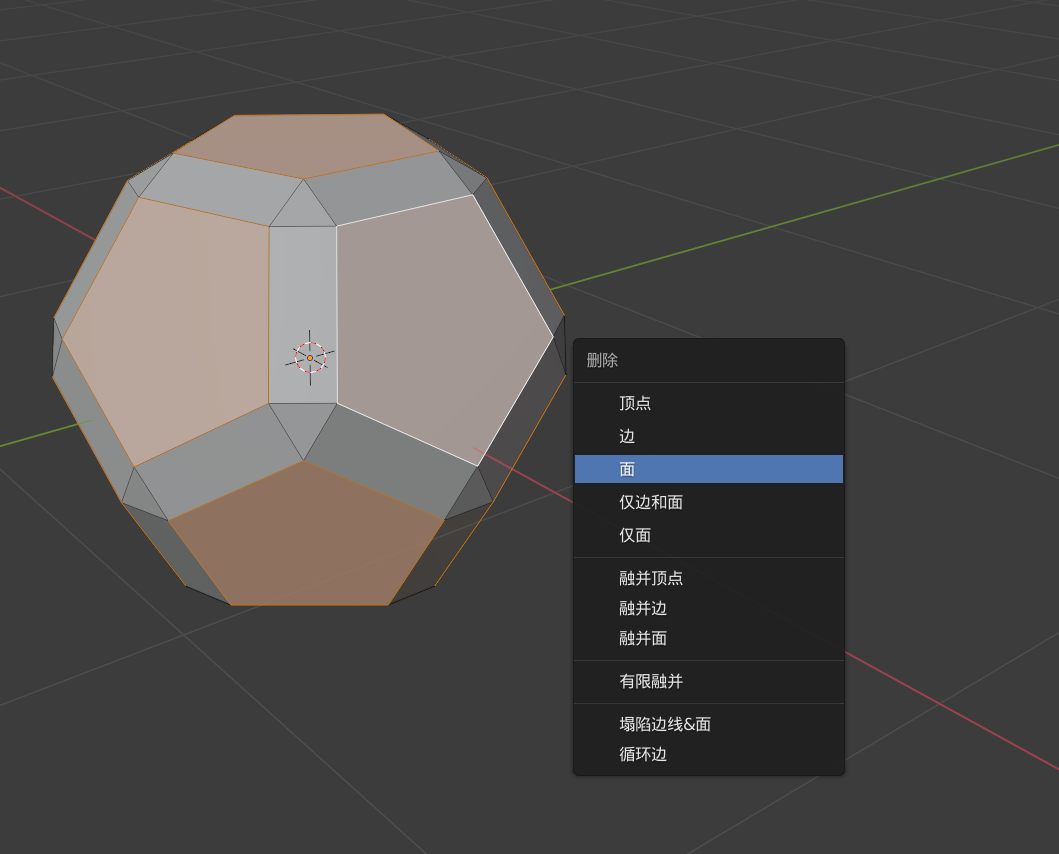Select the top pentagonal face
The height and width of the screenshot is (854, 1059).
pyautogui.click(x=307, y=143)
